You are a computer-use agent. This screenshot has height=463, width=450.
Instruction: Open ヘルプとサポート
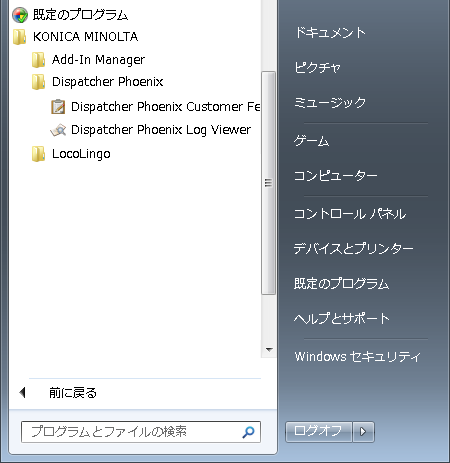[x=342, y=318]
